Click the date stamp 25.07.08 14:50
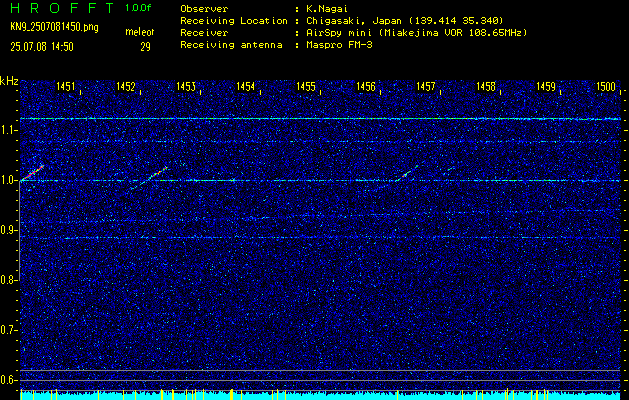This screenshot has height=400, width=629. (42, 47)
